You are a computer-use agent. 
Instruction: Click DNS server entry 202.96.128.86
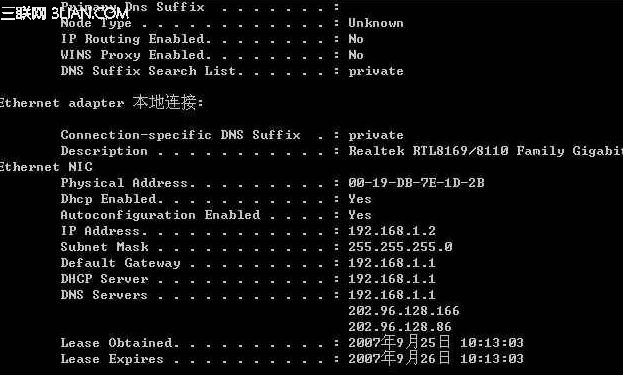point(400,327)
